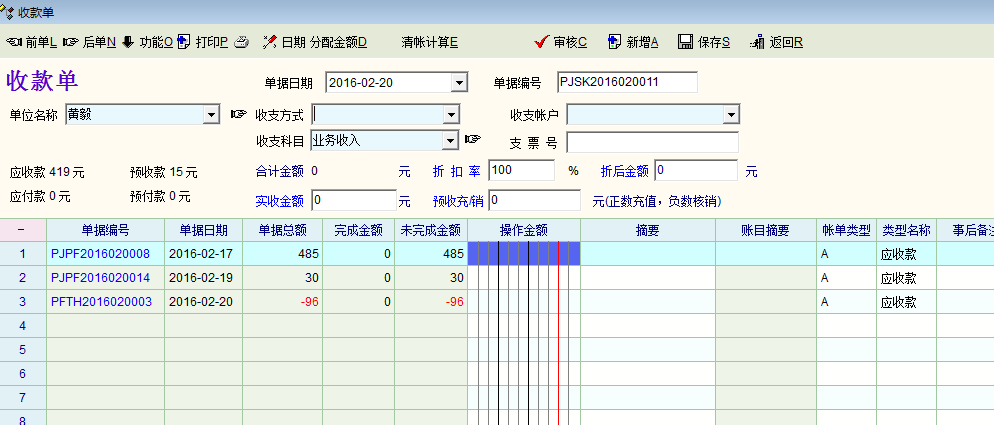Viewport: 994px width, 425px height.
Task: Click the 功能 down-arrow icon
Action: [128, 42]
